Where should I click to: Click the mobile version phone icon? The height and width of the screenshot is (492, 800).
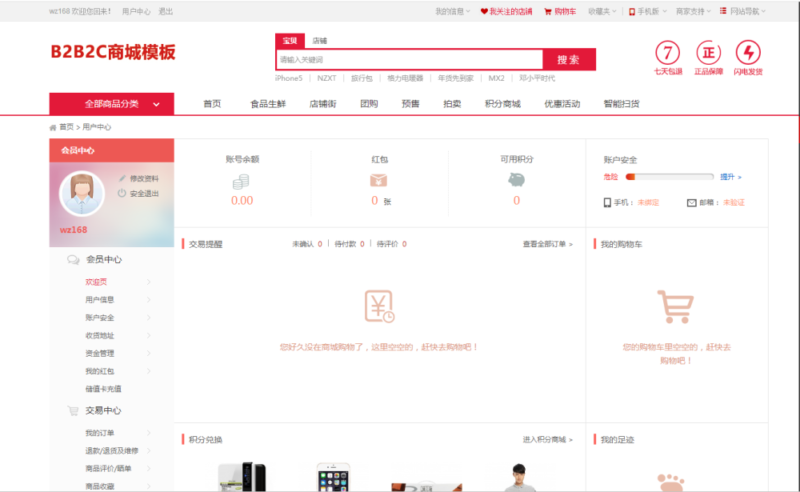pos(632,11)
